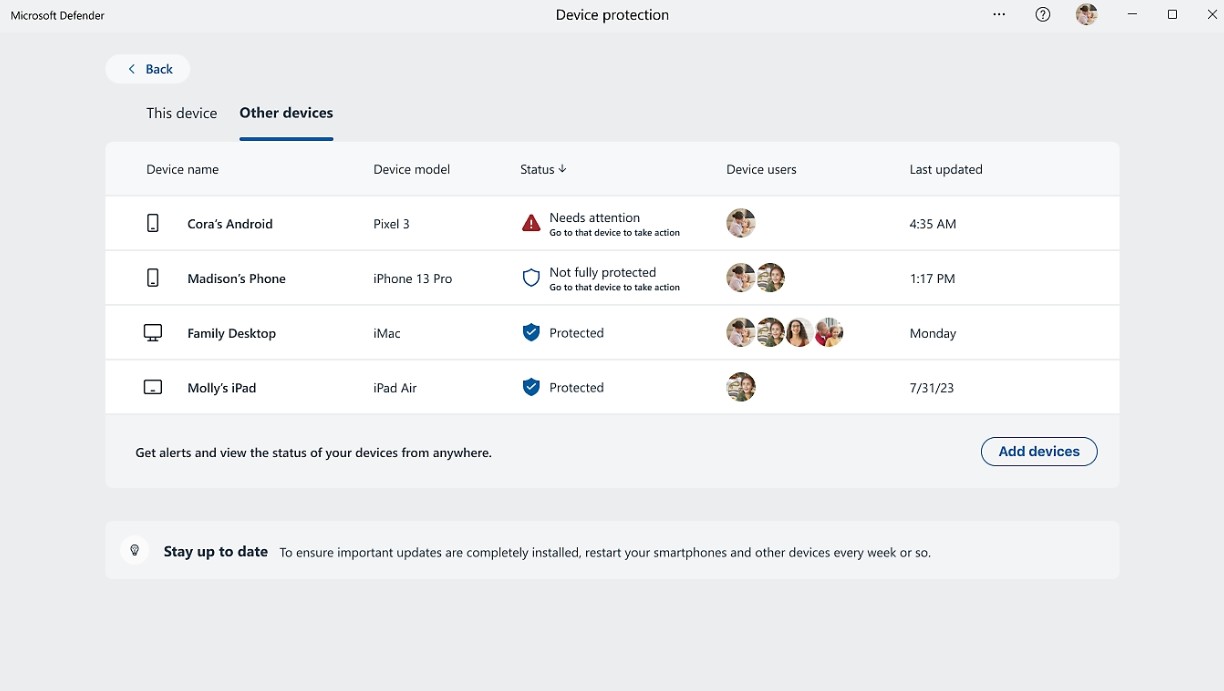Click the third user avatar on Family Desktop row
Viewport: 1224px width, 691px height.
(799, 332)
